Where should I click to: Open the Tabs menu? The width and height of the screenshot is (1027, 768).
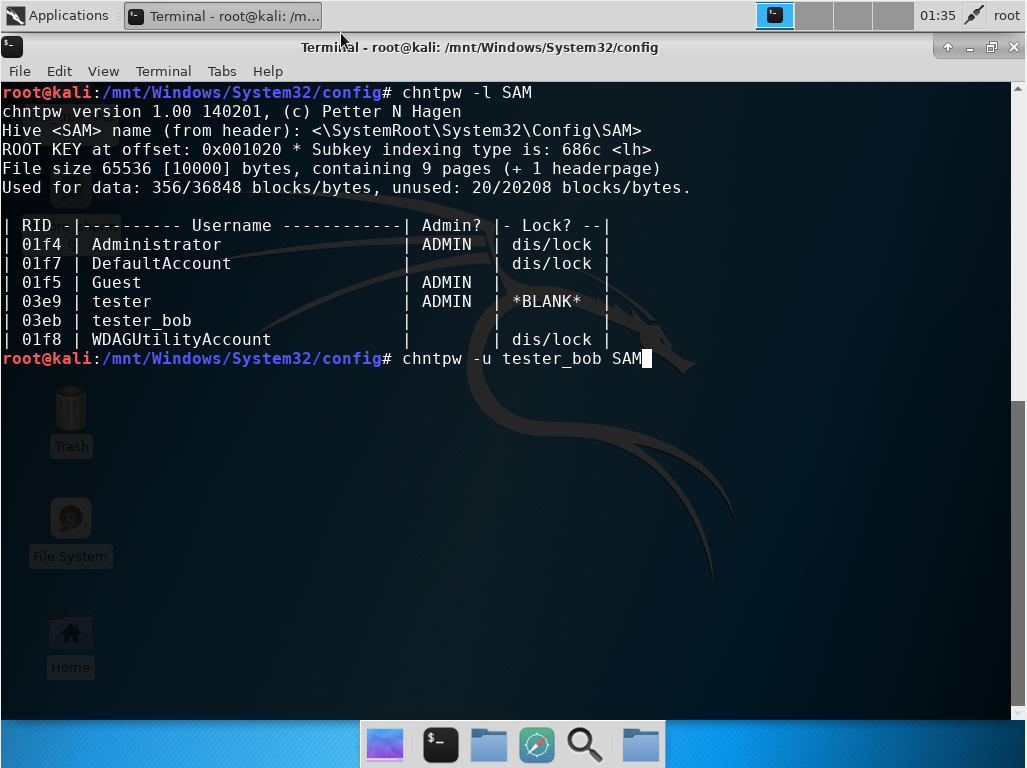(222, 71)
